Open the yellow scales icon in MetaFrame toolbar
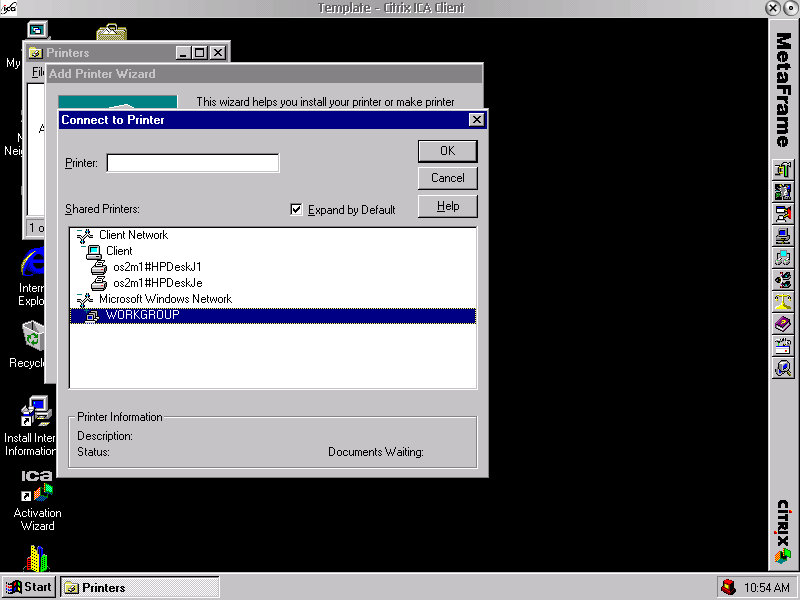This screenshot has width=800, height=600. (783, 302)
